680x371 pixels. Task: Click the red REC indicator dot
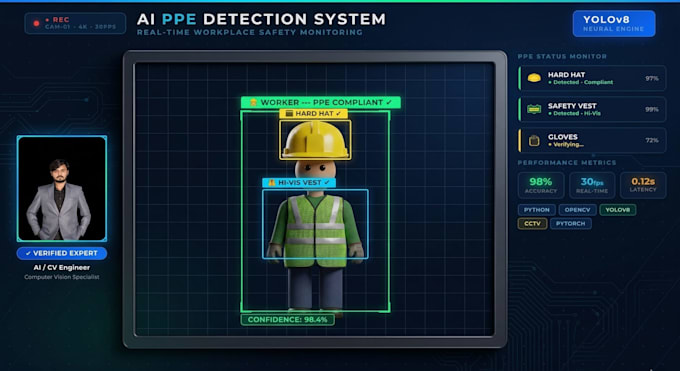[x=36, y=23]
